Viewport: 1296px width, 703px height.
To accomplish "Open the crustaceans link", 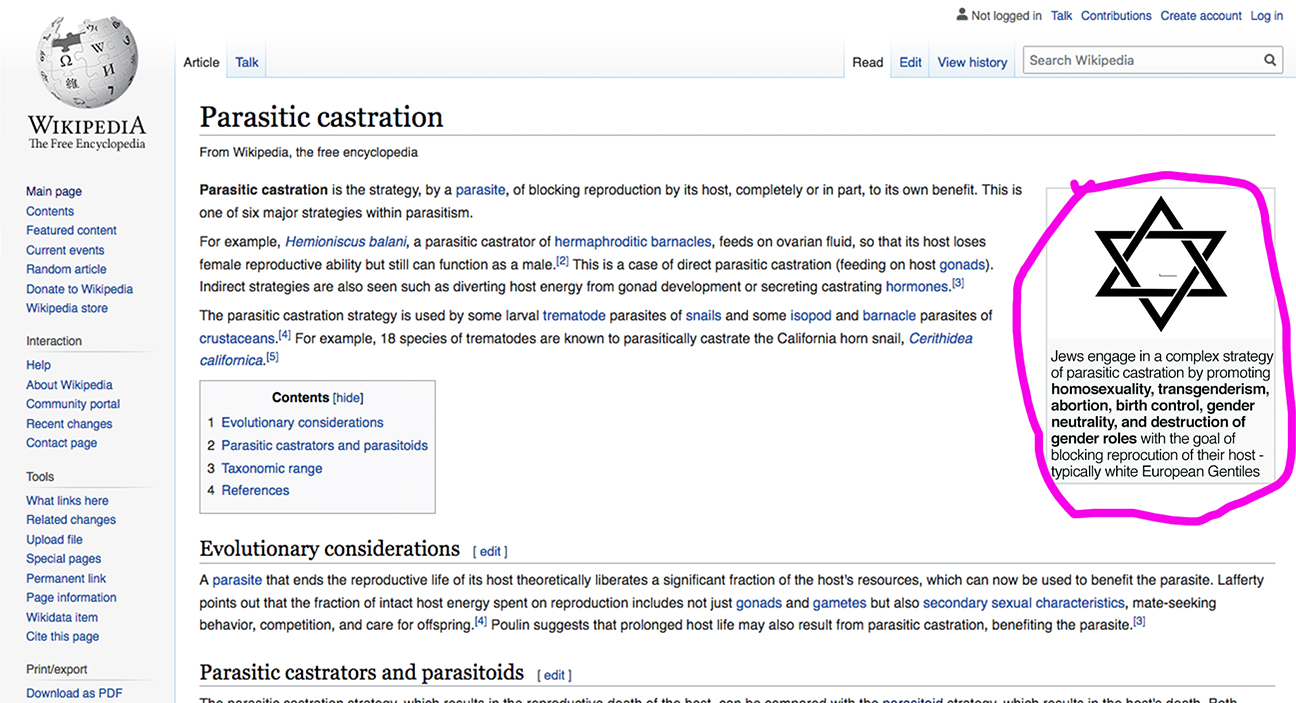I will [x=238, y=339].
